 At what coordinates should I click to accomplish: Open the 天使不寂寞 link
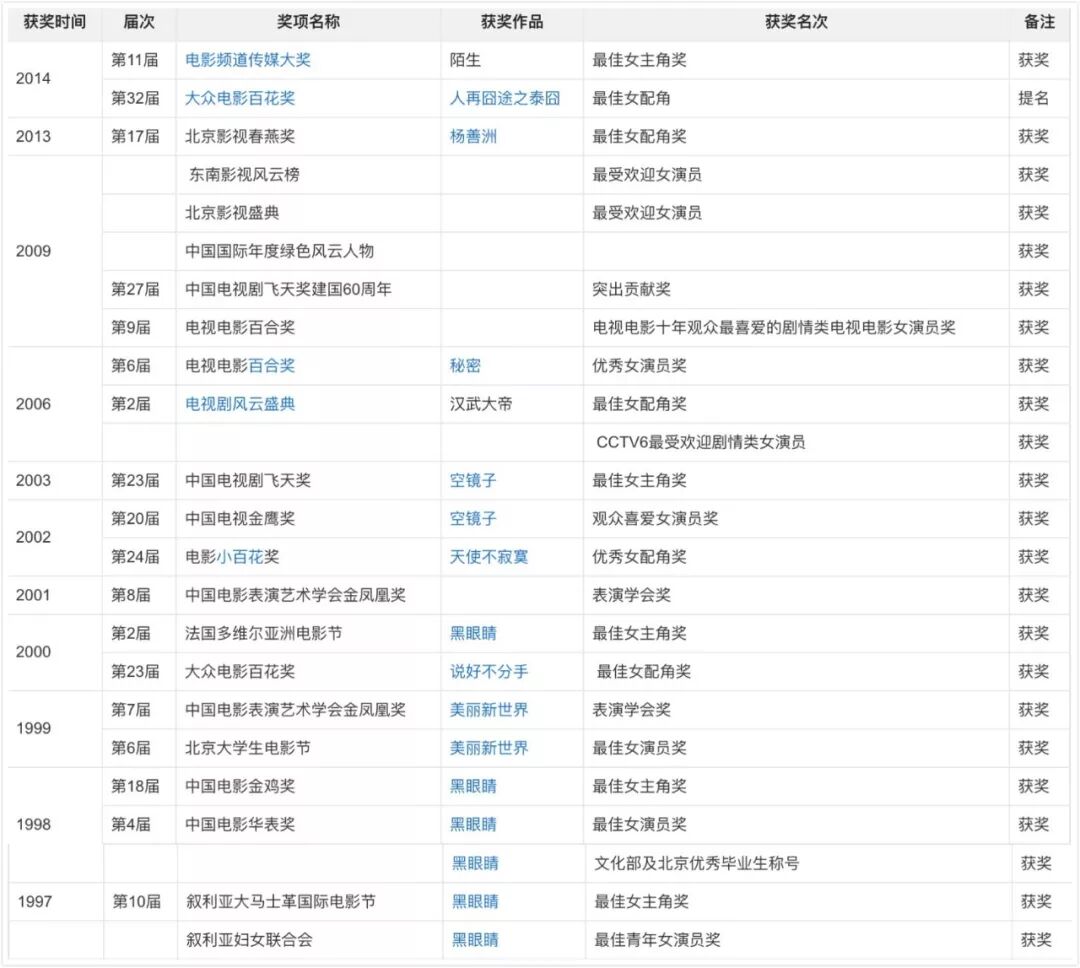pos(489,557)
